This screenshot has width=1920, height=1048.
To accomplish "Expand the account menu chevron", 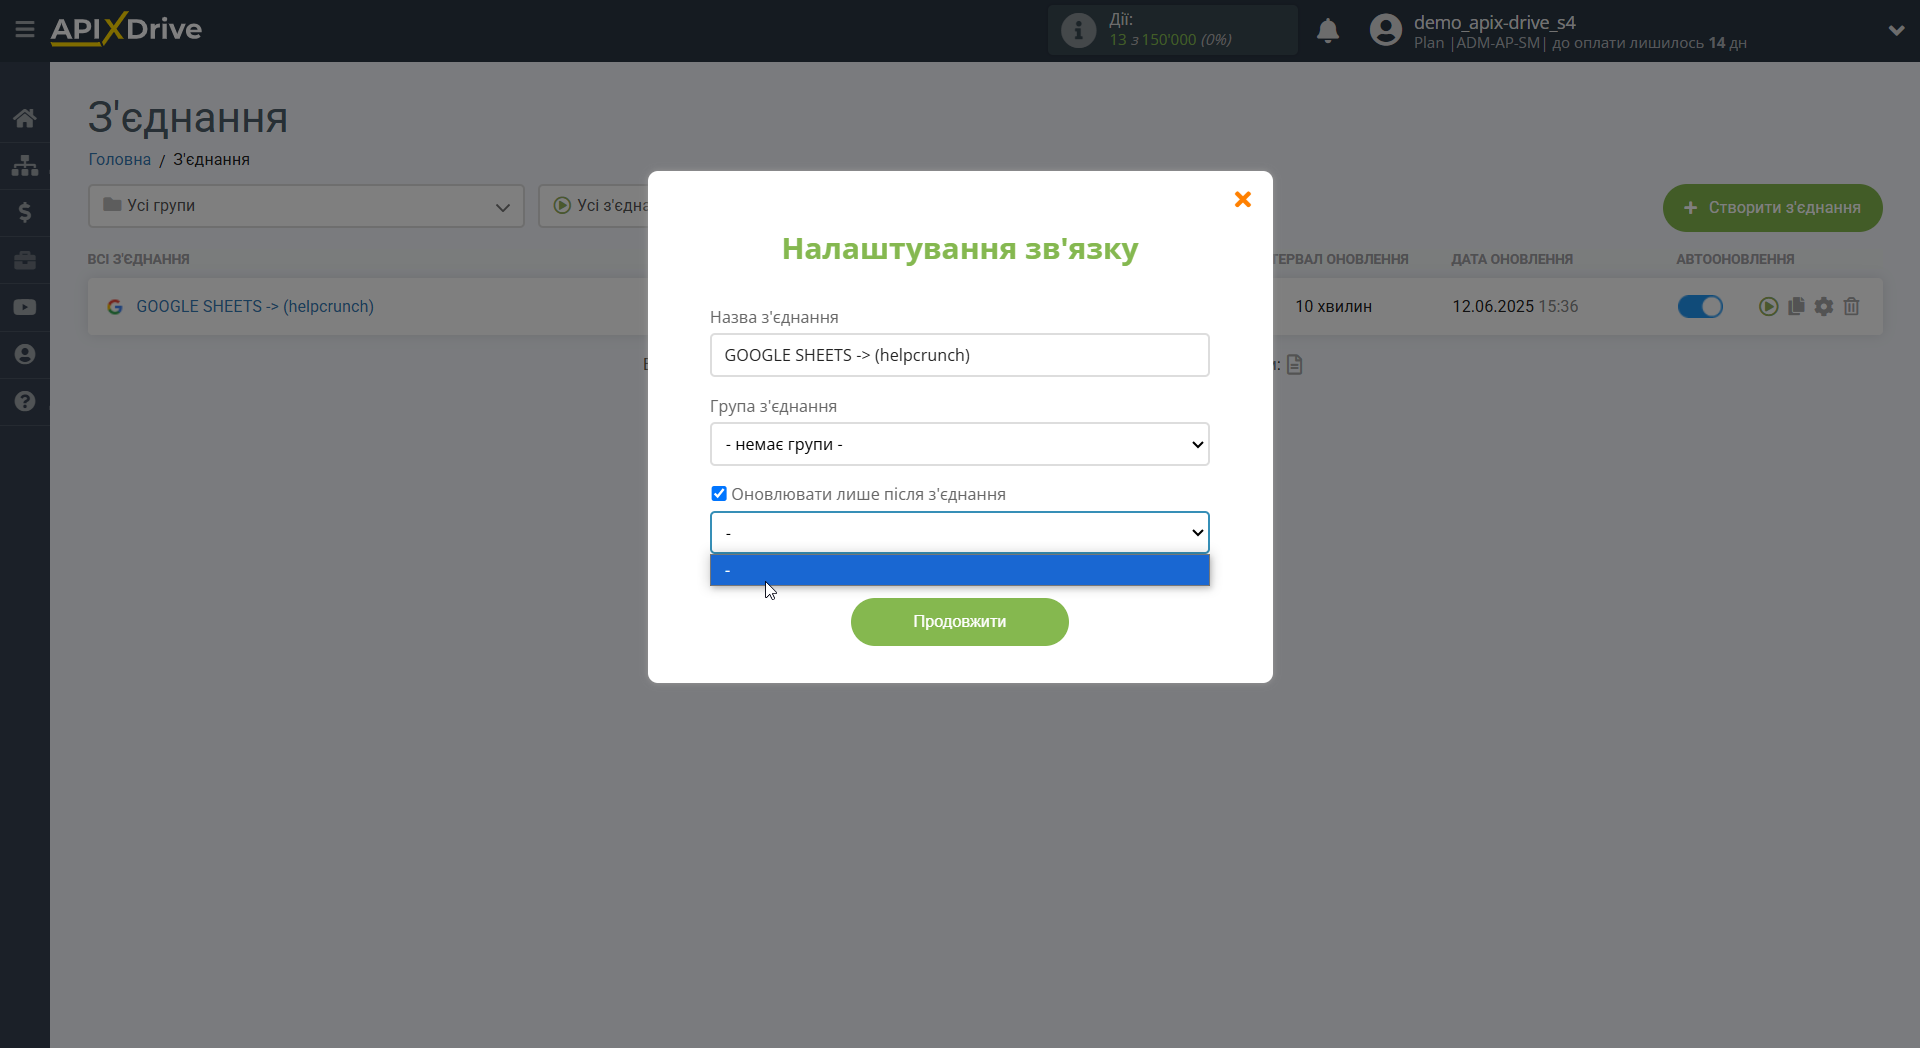I will pyautogui.click(x=1896, y=31).
